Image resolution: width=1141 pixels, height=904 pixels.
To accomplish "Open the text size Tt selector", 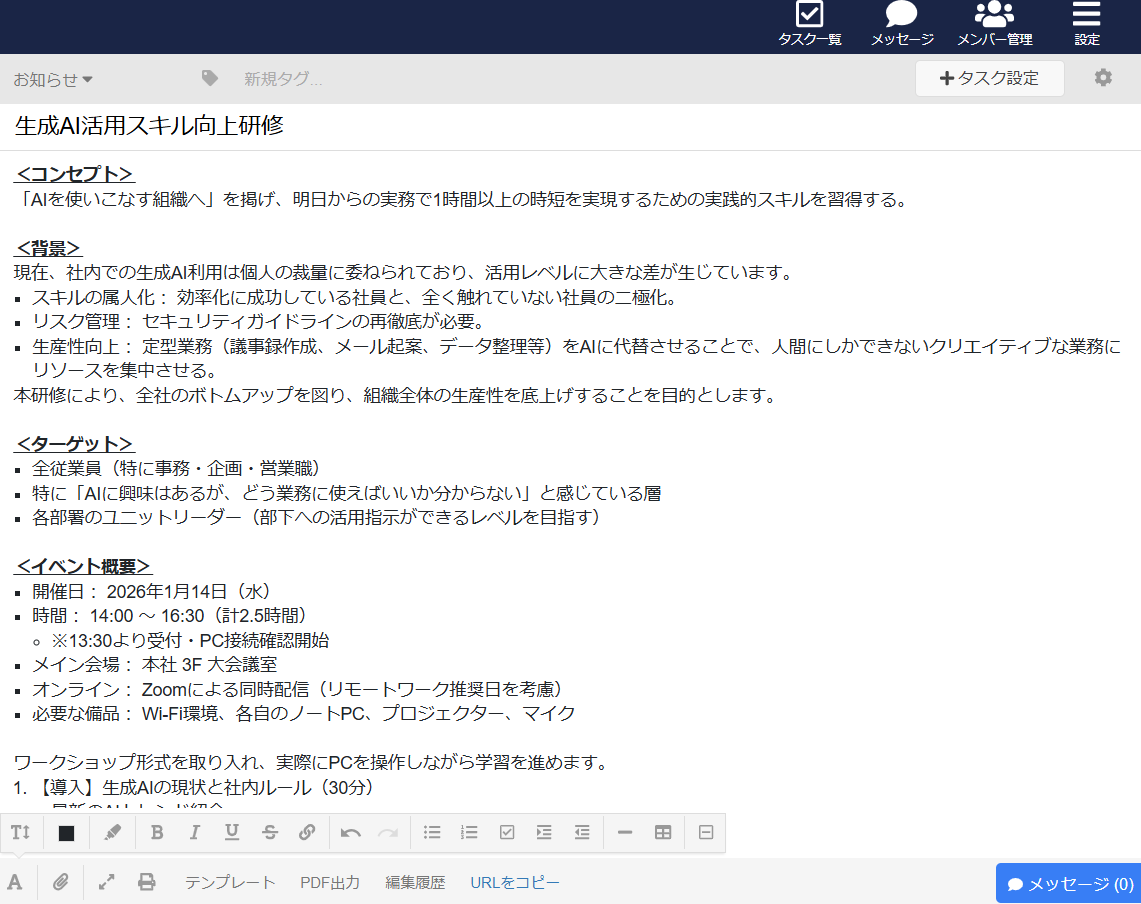I will tap(21, 832).
